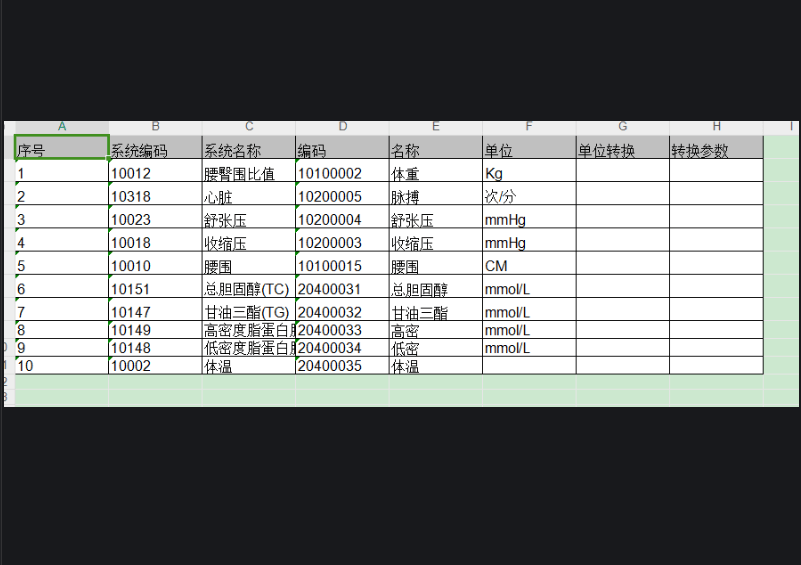Image resolution: width=801 pixels, height=565 pixels.
Task: Click the empty 单位 cell in 体温 row
Action: (x=529, y=366)
